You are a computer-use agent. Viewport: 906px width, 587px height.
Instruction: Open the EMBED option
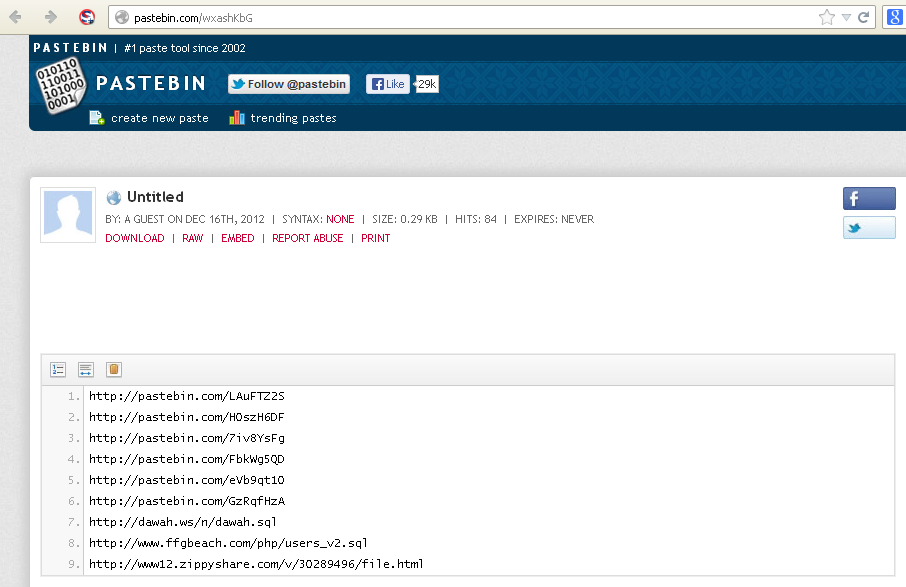pyautogui.click(x=237, y=238)
